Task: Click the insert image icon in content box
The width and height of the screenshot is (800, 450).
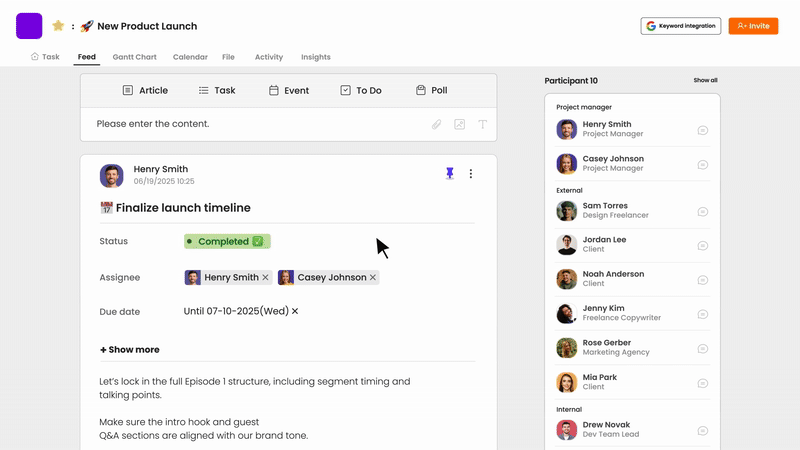Action: pyautogui.click(x=460, y=125)
